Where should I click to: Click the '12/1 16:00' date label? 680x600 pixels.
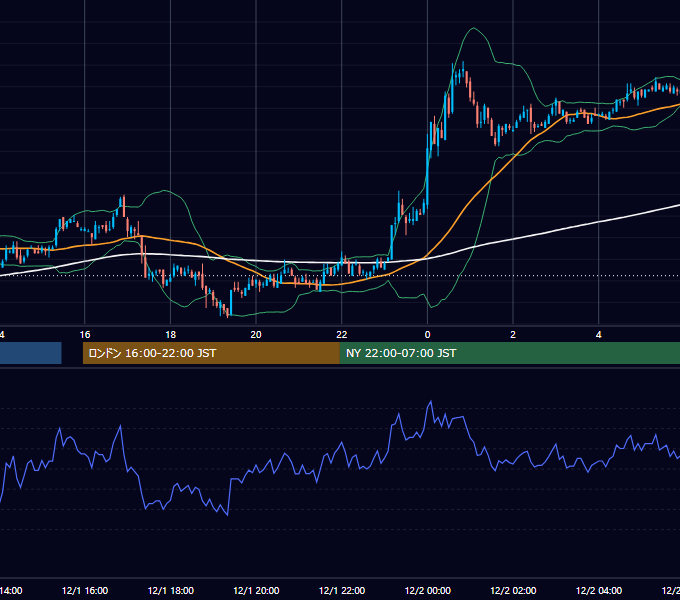[85, 590]
